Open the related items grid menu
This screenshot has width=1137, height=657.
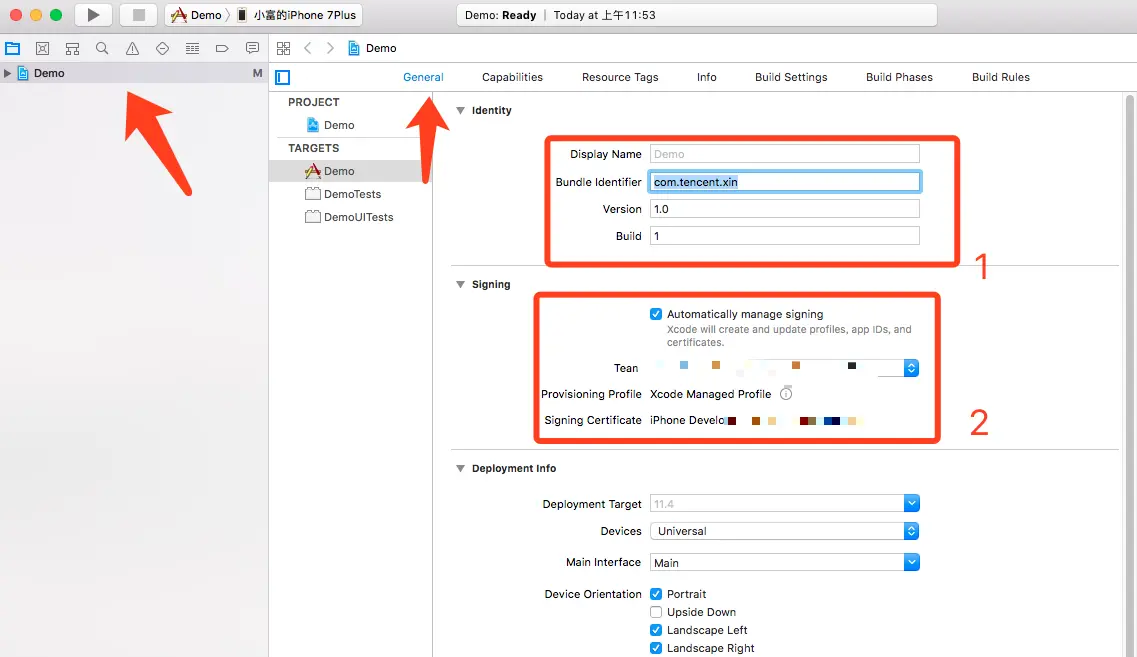coord(284,48)
